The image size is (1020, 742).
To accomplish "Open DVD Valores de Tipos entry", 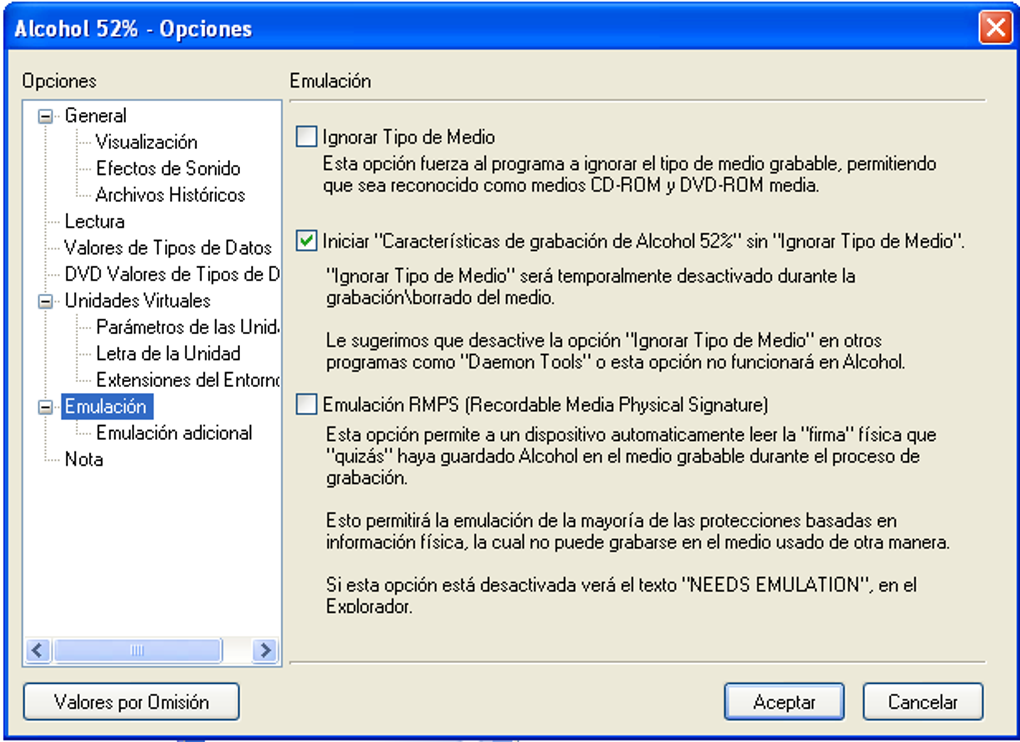I will 171,274.
